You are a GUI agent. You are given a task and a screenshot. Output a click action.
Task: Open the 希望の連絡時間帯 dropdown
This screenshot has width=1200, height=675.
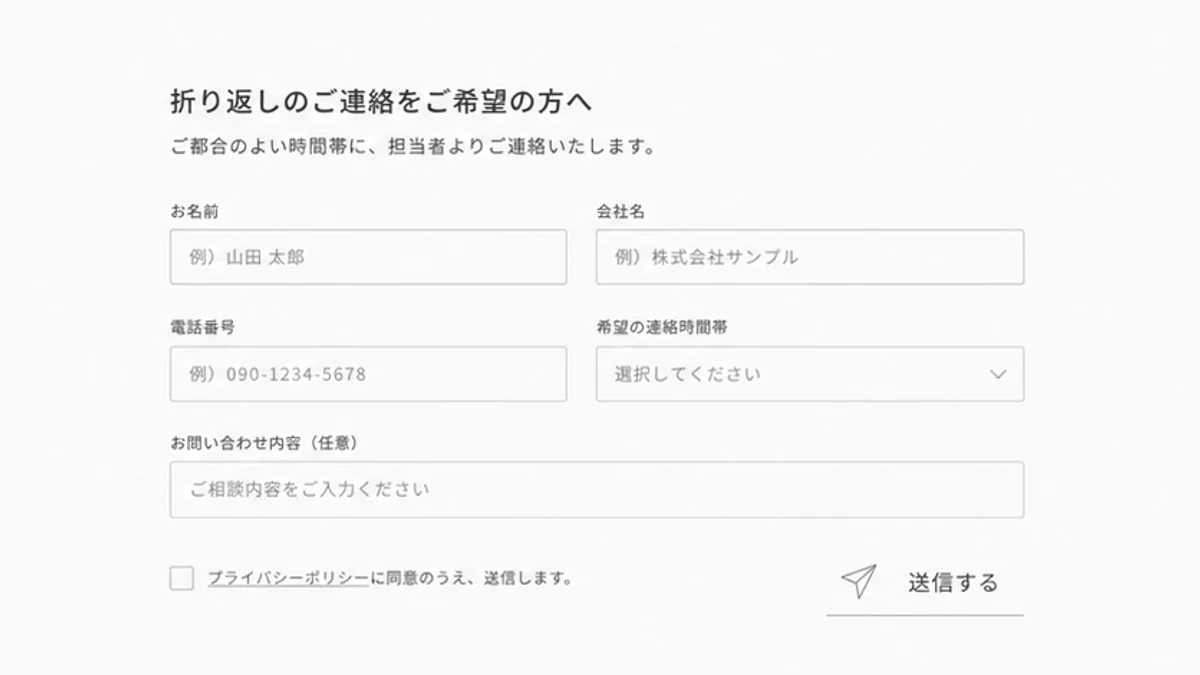coord(810,374)
